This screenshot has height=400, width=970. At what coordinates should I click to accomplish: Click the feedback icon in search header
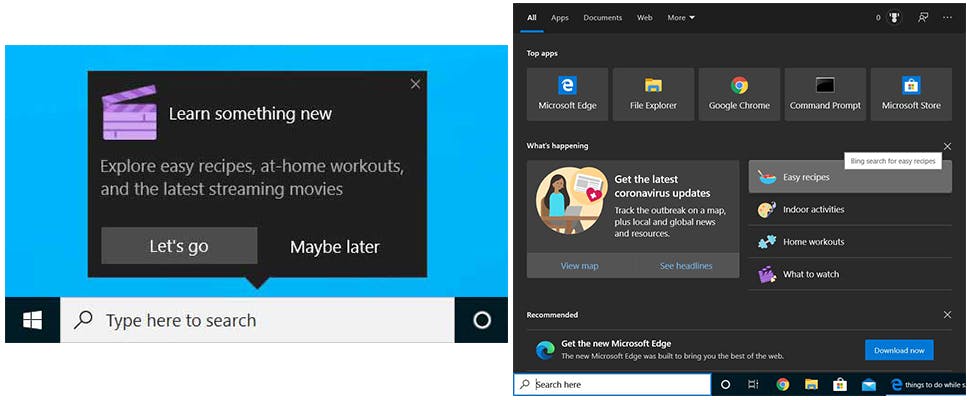pos(923,17)
